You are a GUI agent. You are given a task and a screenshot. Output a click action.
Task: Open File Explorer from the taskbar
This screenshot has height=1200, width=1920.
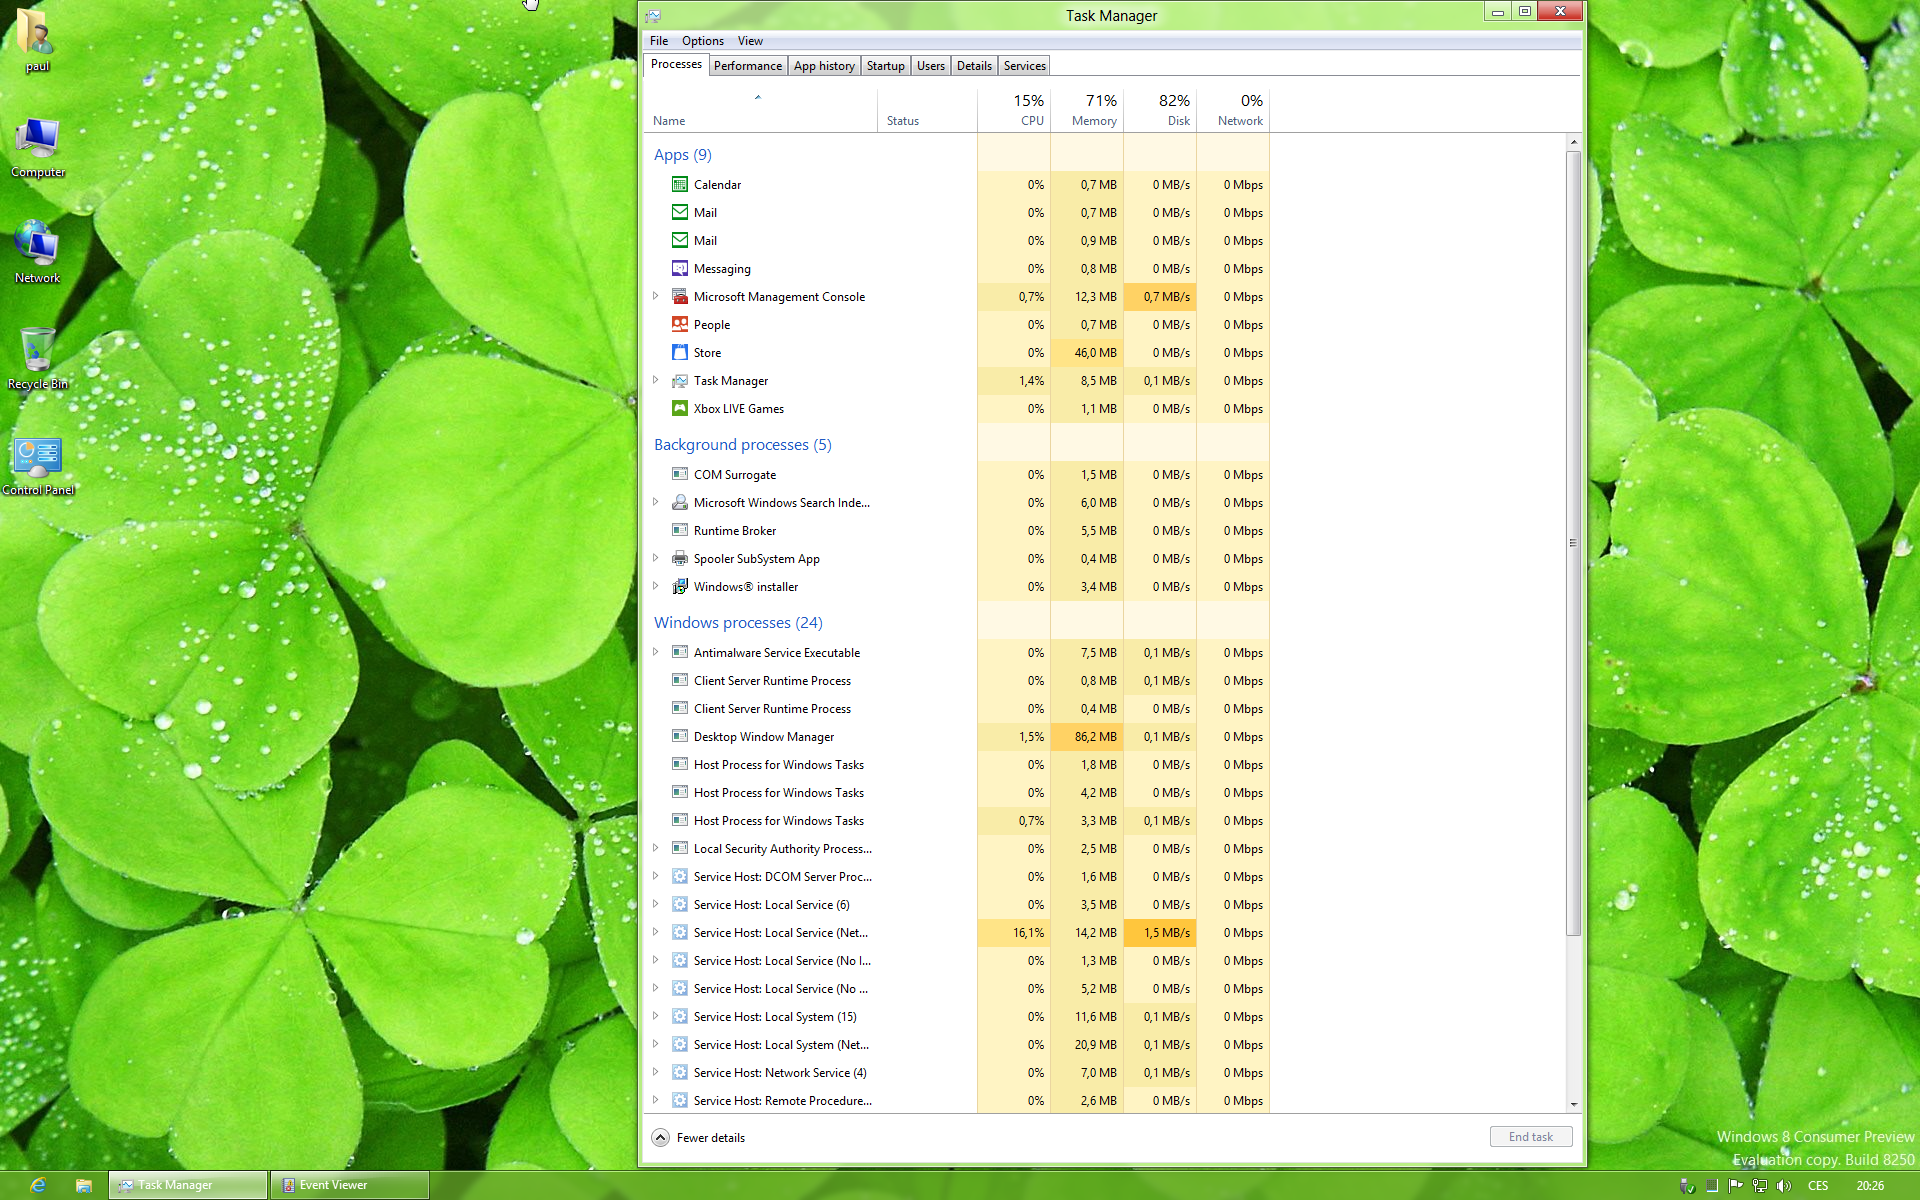pos(84,1185)
